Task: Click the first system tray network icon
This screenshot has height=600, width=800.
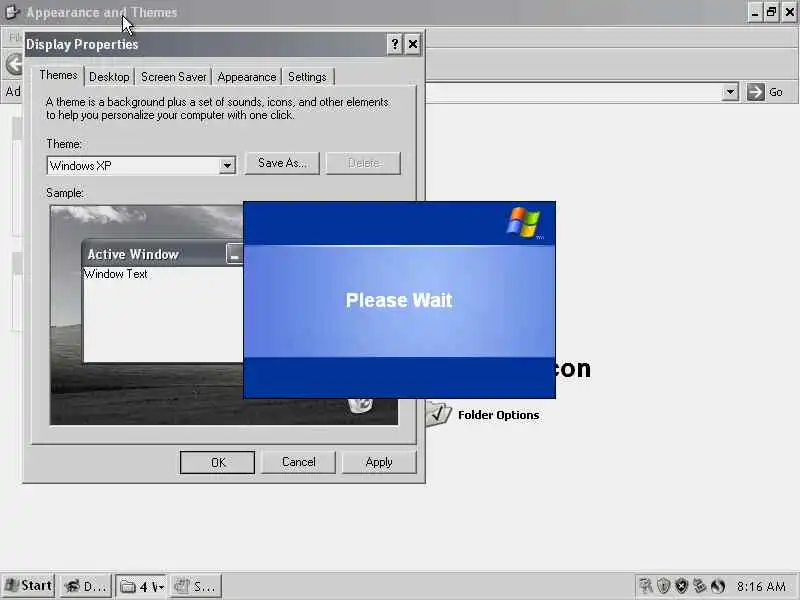Action: (646, 586)
